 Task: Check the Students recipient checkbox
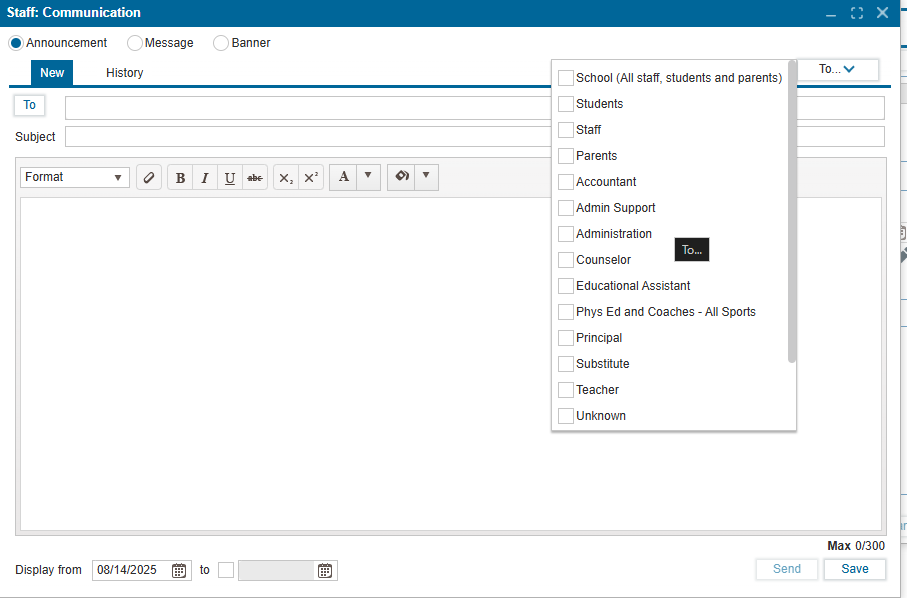(566, 104)
